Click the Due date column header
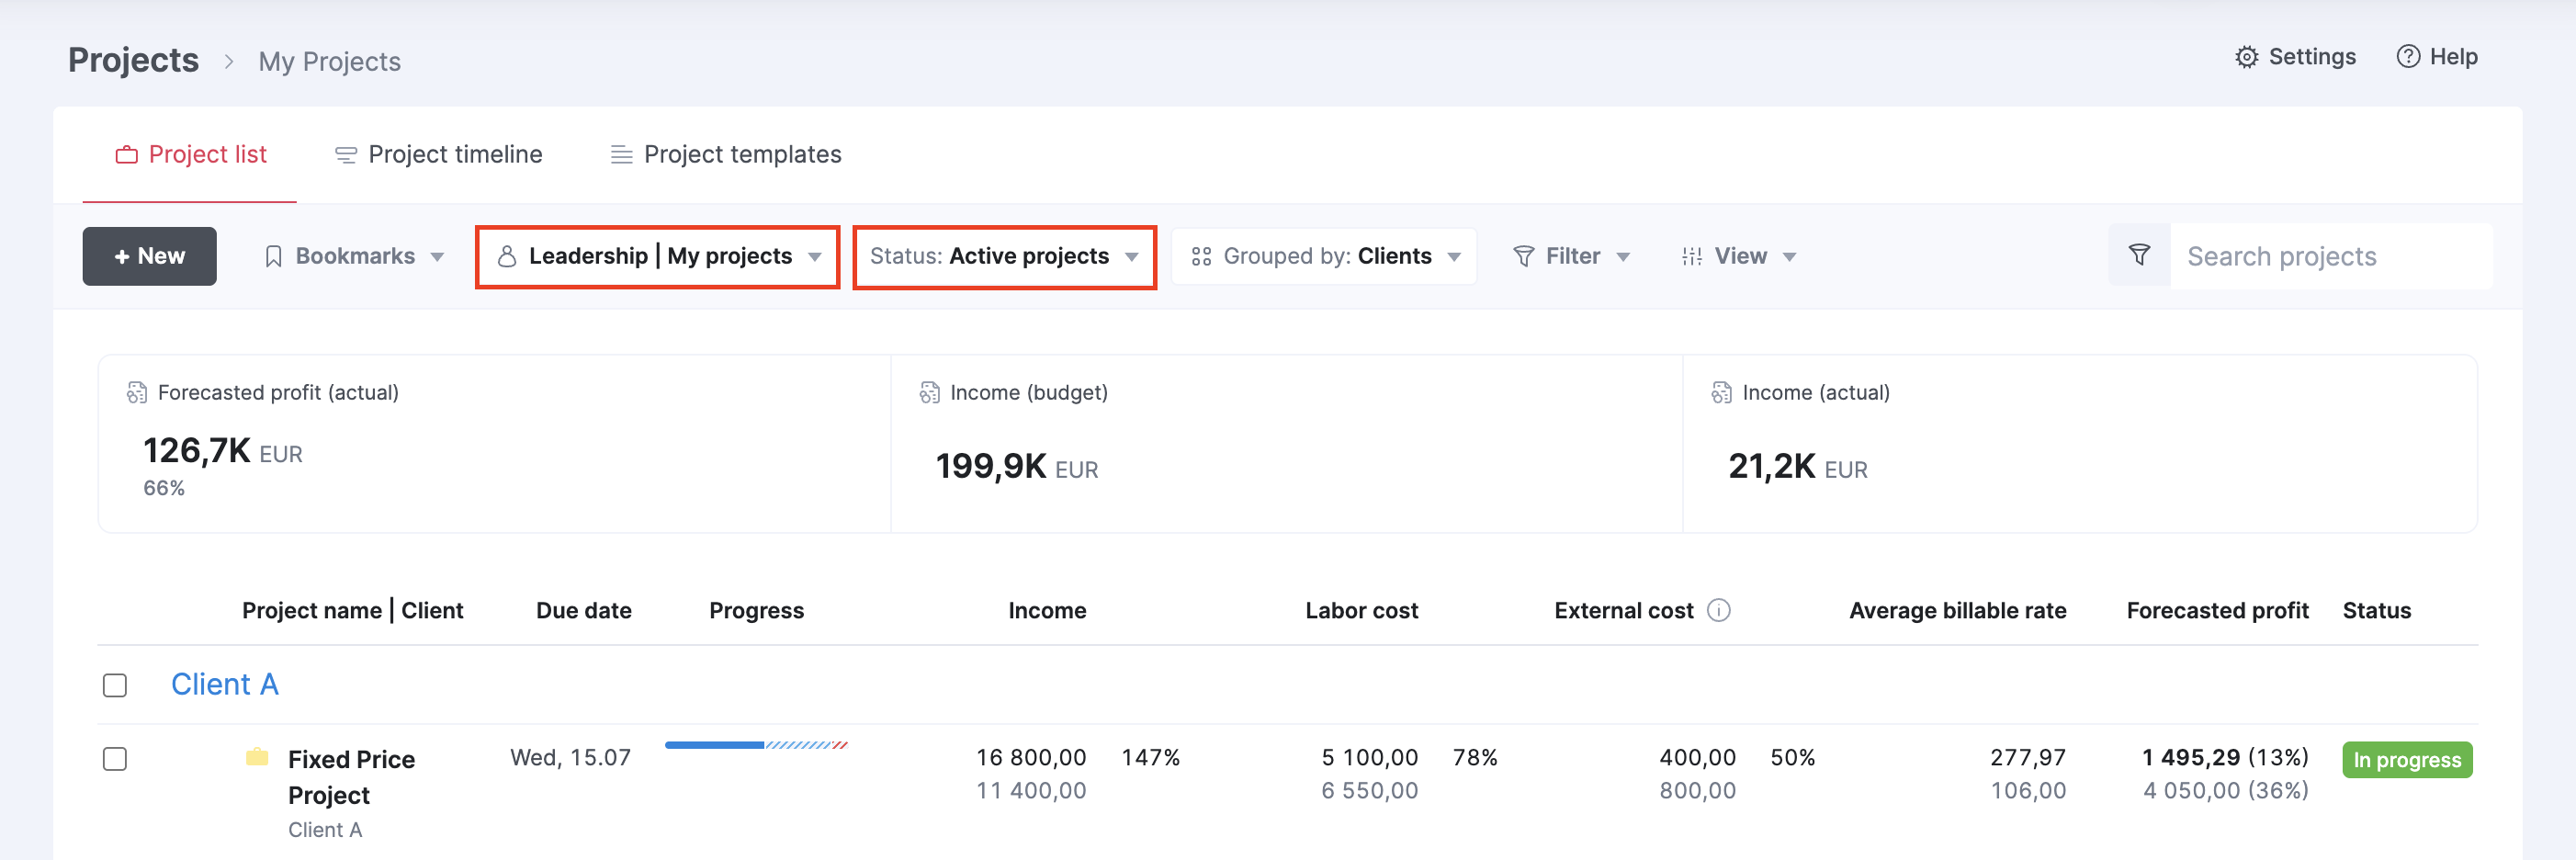This screenshot has height=860, width=2576. (584, 611)
